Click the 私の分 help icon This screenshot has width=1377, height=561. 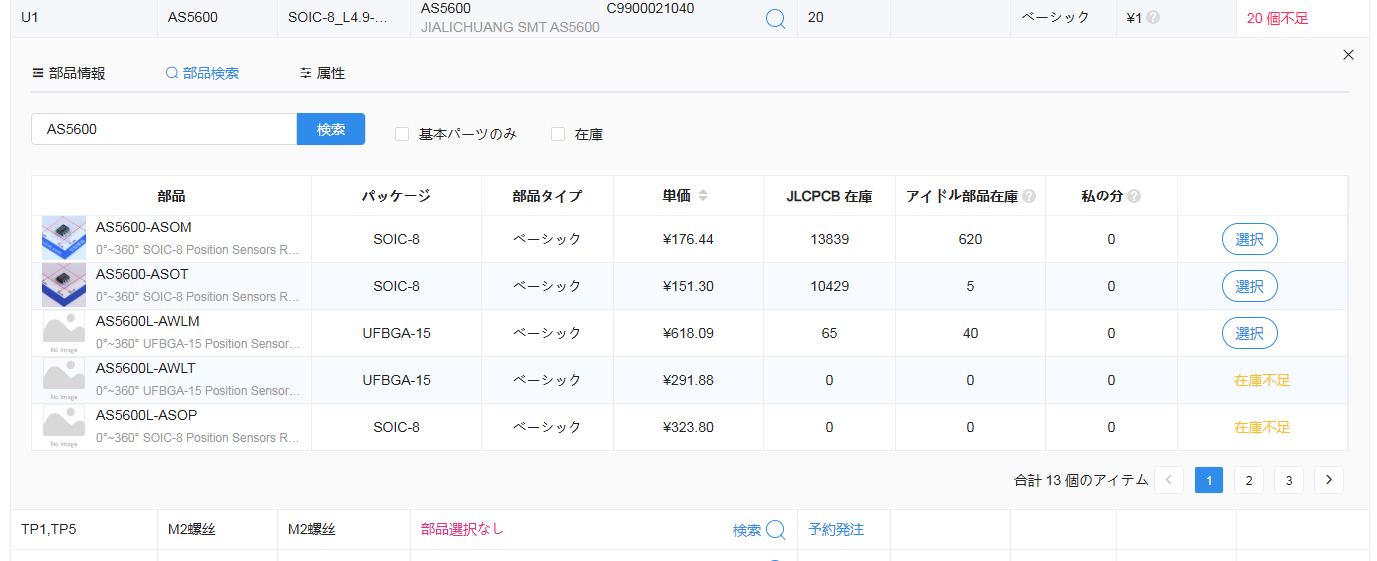pos(1134,197)
